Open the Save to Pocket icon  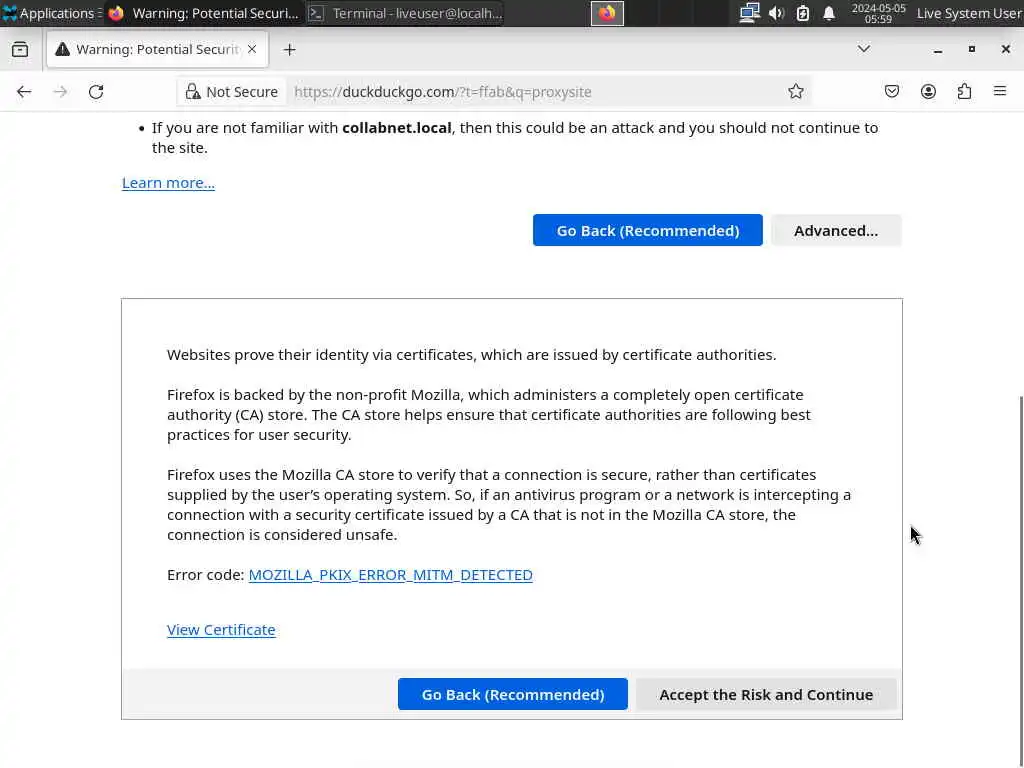click(892, 91)
